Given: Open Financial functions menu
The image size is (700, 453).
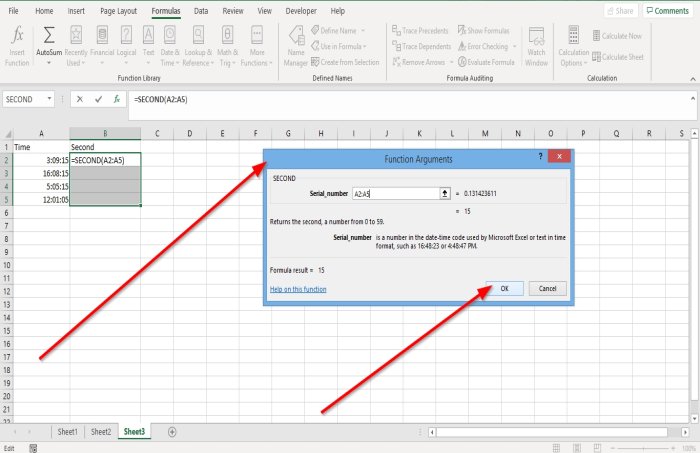Looking at the screenshot, I should [x=102, y=46].
